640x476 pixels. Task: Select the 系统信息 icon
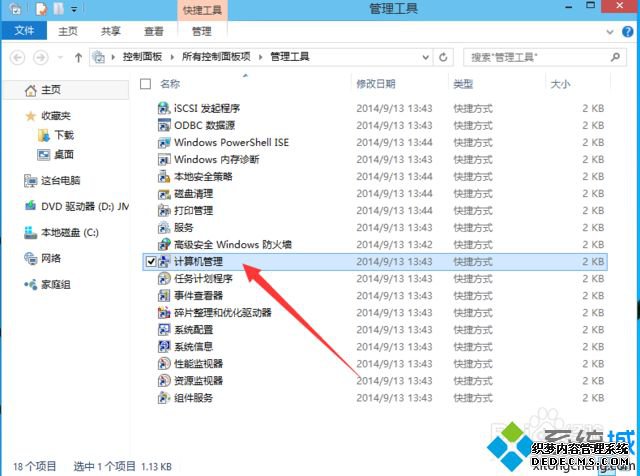pos(164,347)
